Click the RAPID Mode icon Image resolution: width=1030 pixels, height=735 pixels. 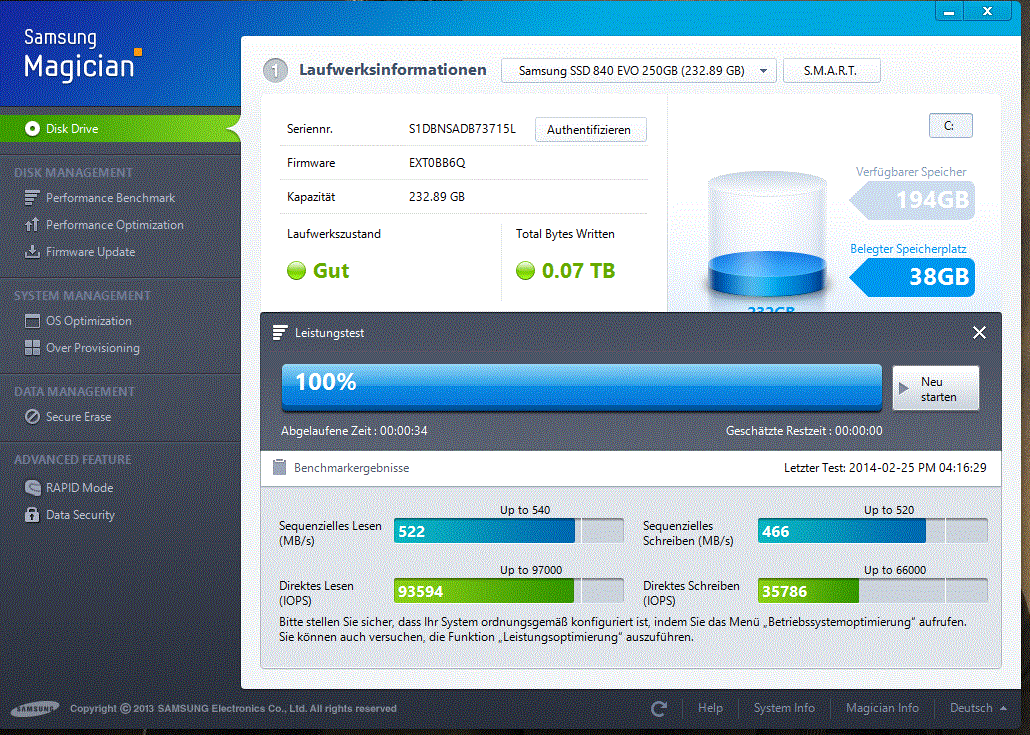[32, 487]
